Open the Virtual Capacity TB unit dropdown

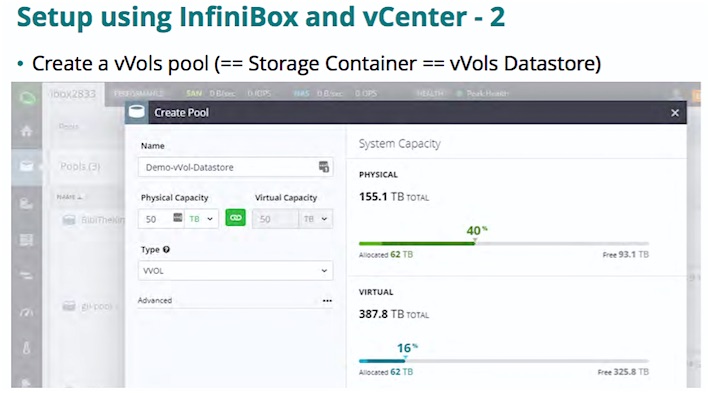coord(316,219)
